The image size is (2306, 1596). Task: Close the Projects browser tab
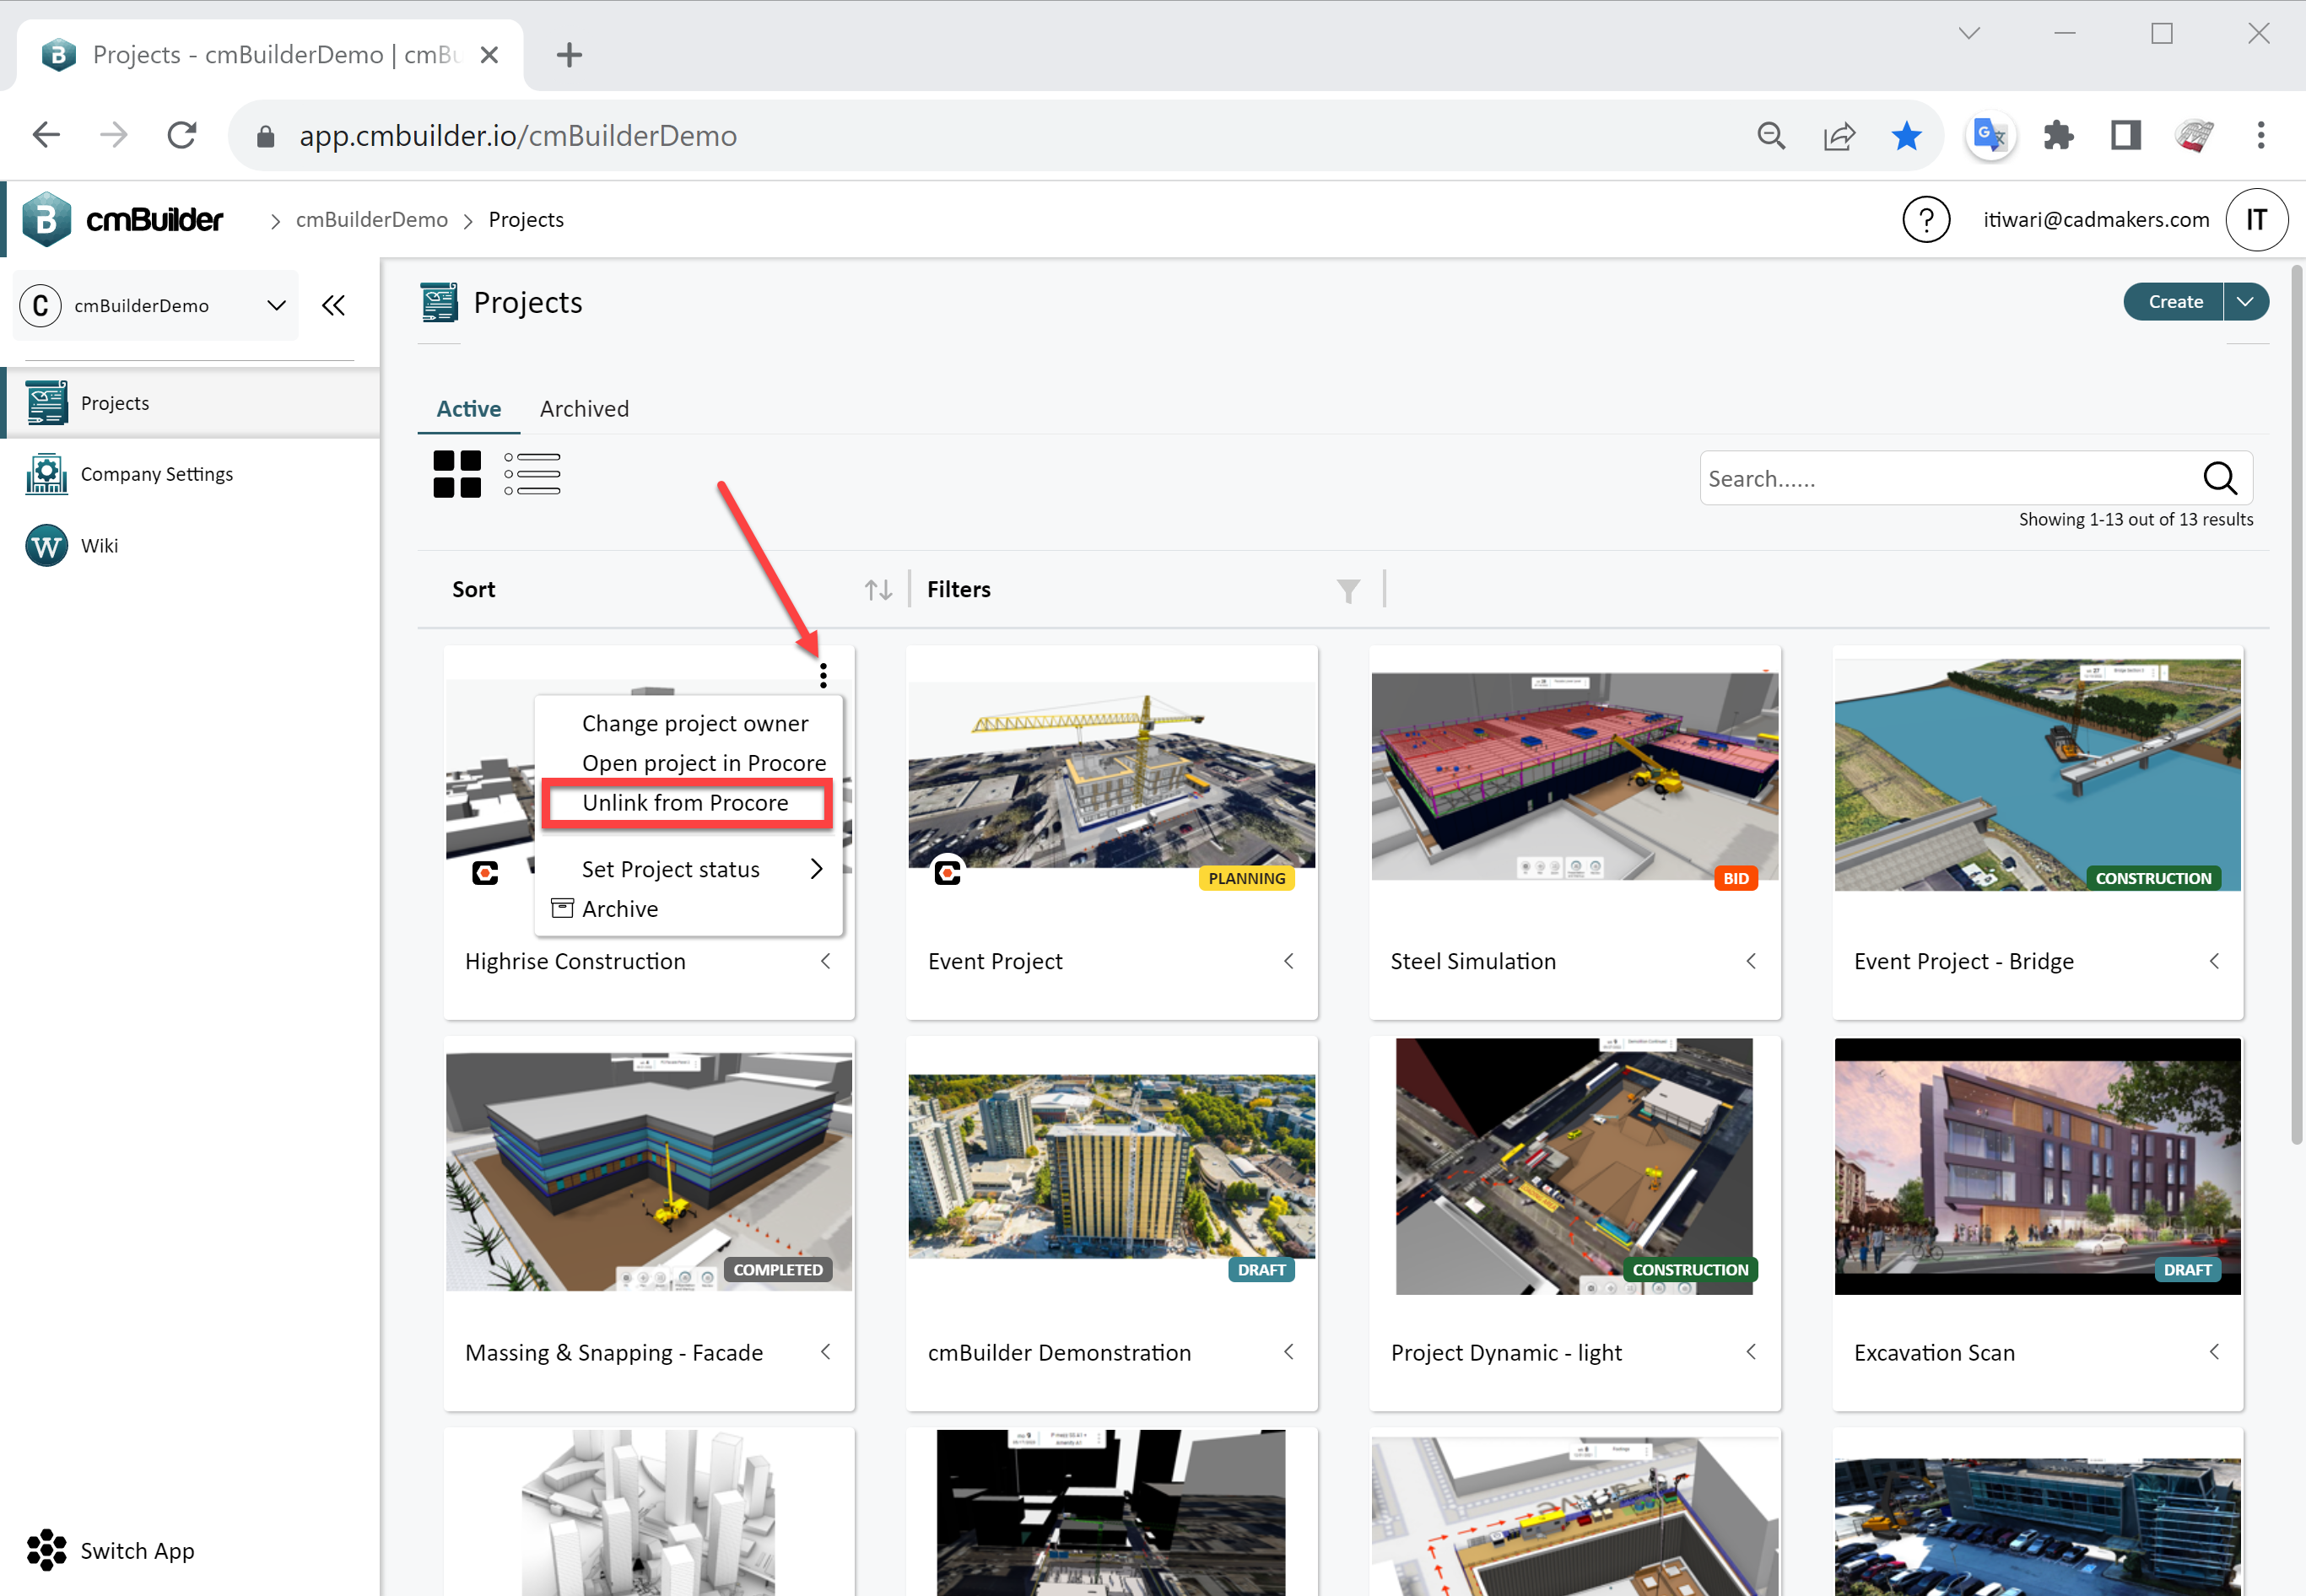point(489,55)
